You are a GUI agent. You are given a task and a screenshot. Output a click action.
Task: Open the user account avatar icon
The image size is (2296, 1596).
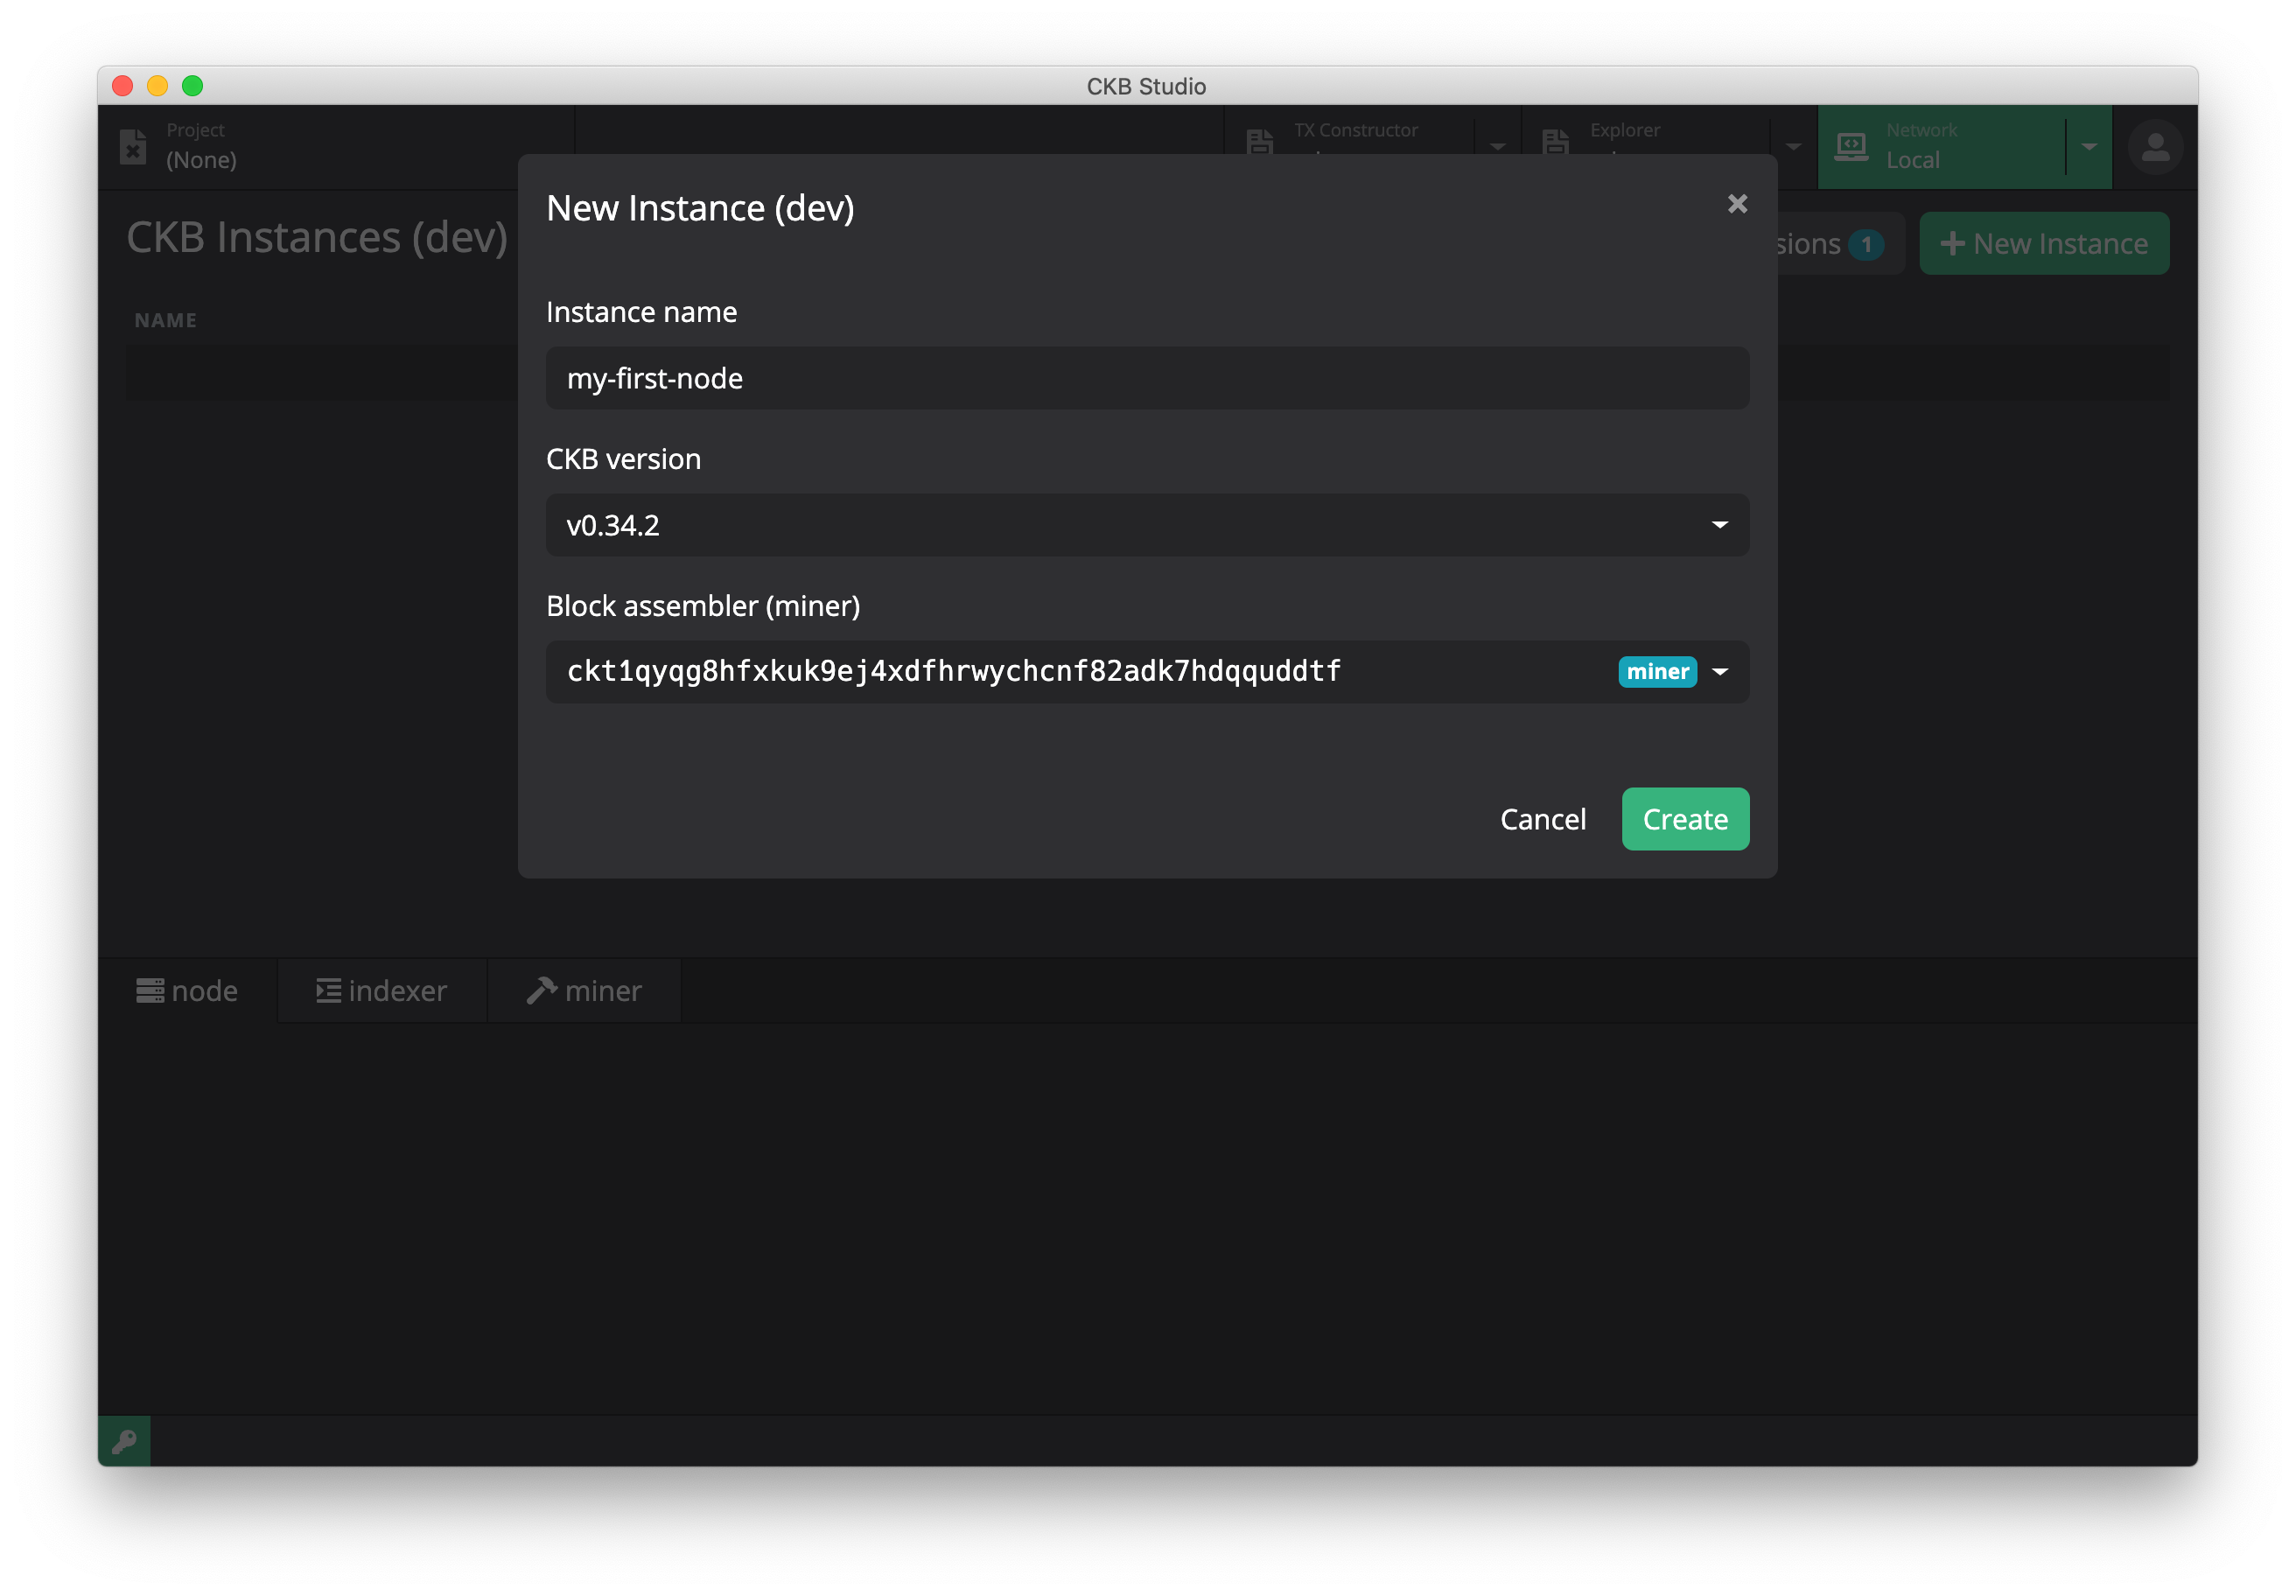pyautogui.click(x=2155, y=147)
